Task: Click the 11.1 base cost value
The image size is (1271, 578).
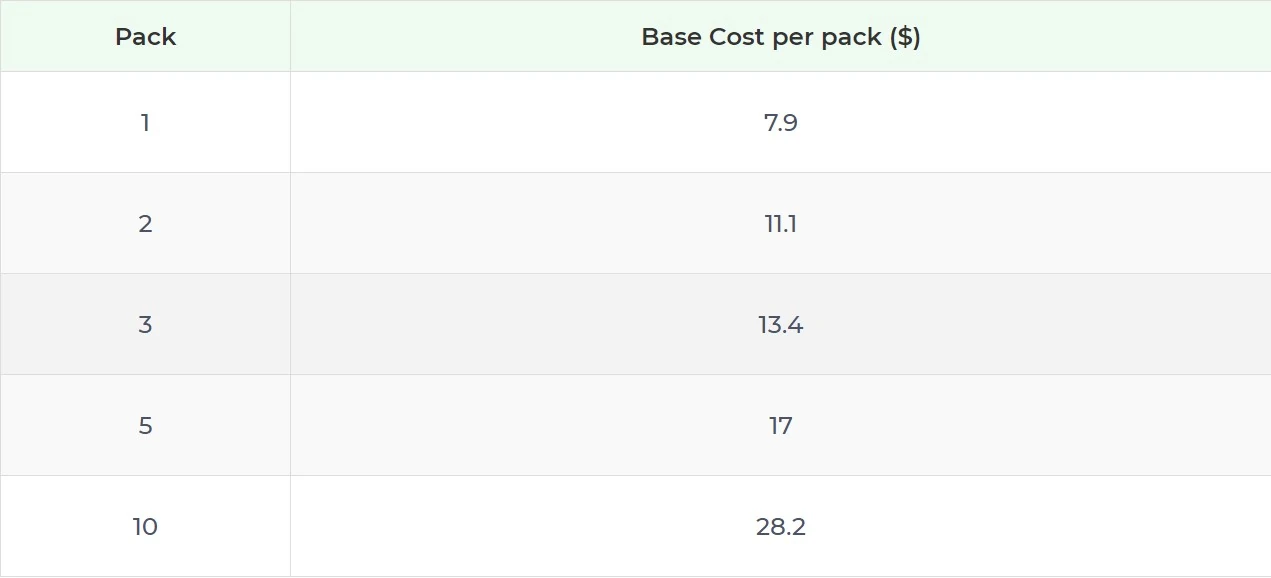Action: coord(780,224)
